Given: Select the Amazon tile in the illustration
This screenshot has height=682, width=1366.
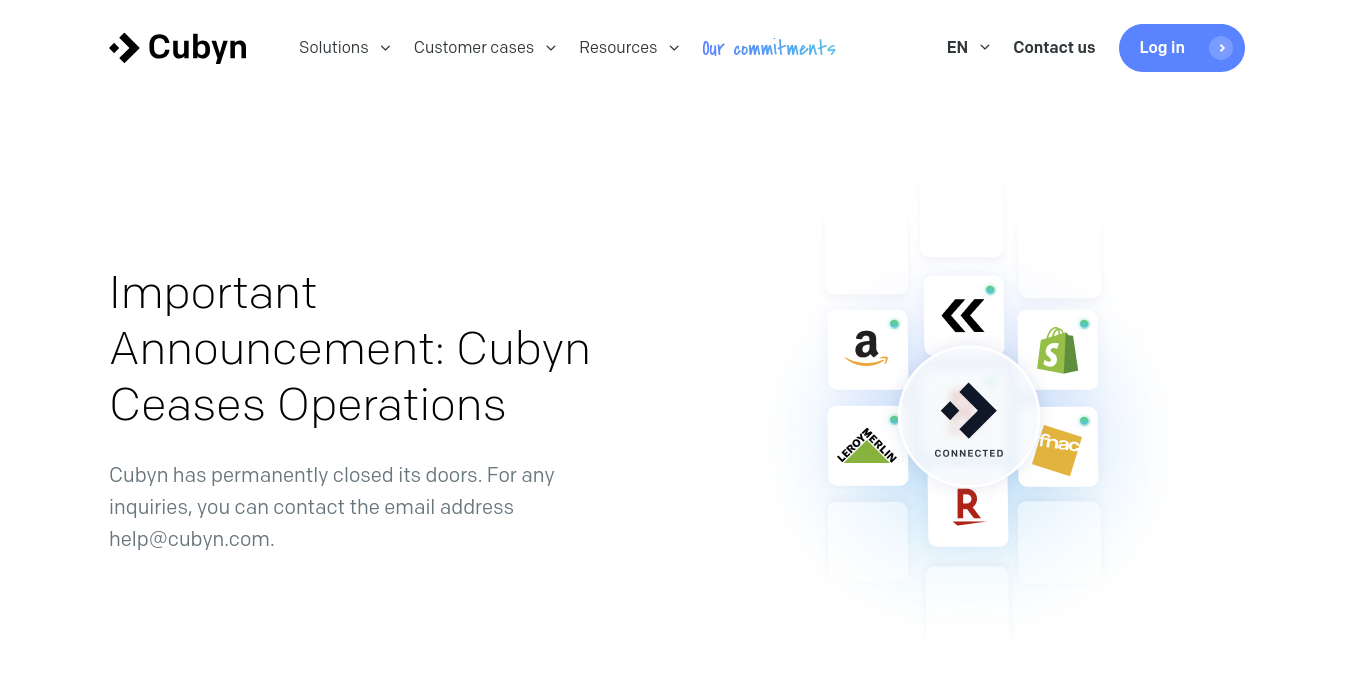Looking at the screenshot, I should tap(866, 349).
